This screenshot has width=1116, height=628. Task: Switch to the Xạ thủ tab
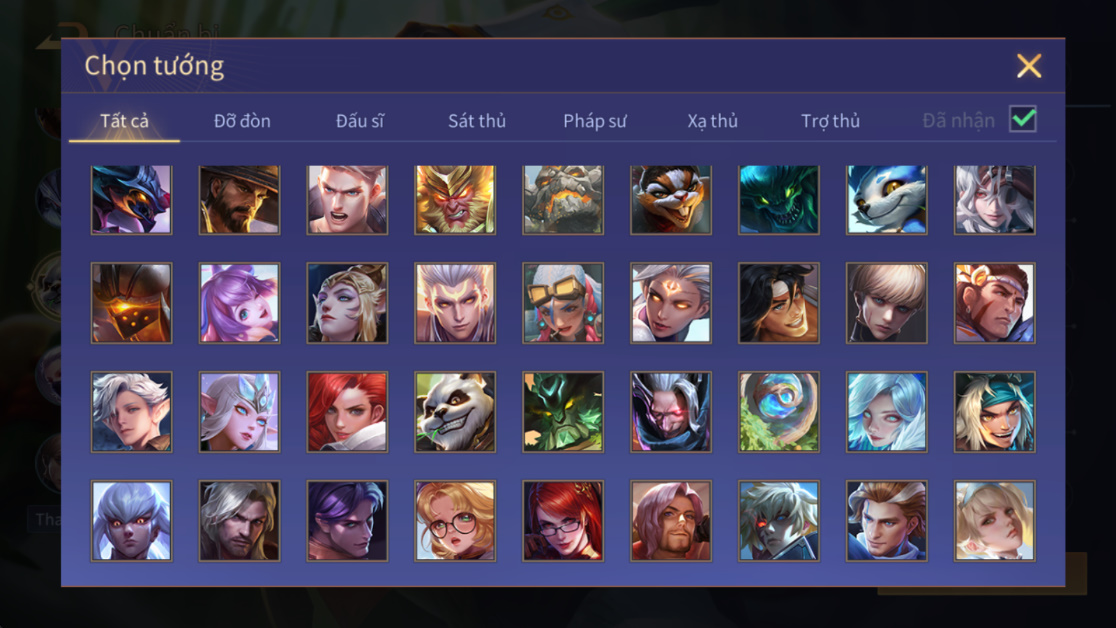pyautogui.click(x=712, y=120)
